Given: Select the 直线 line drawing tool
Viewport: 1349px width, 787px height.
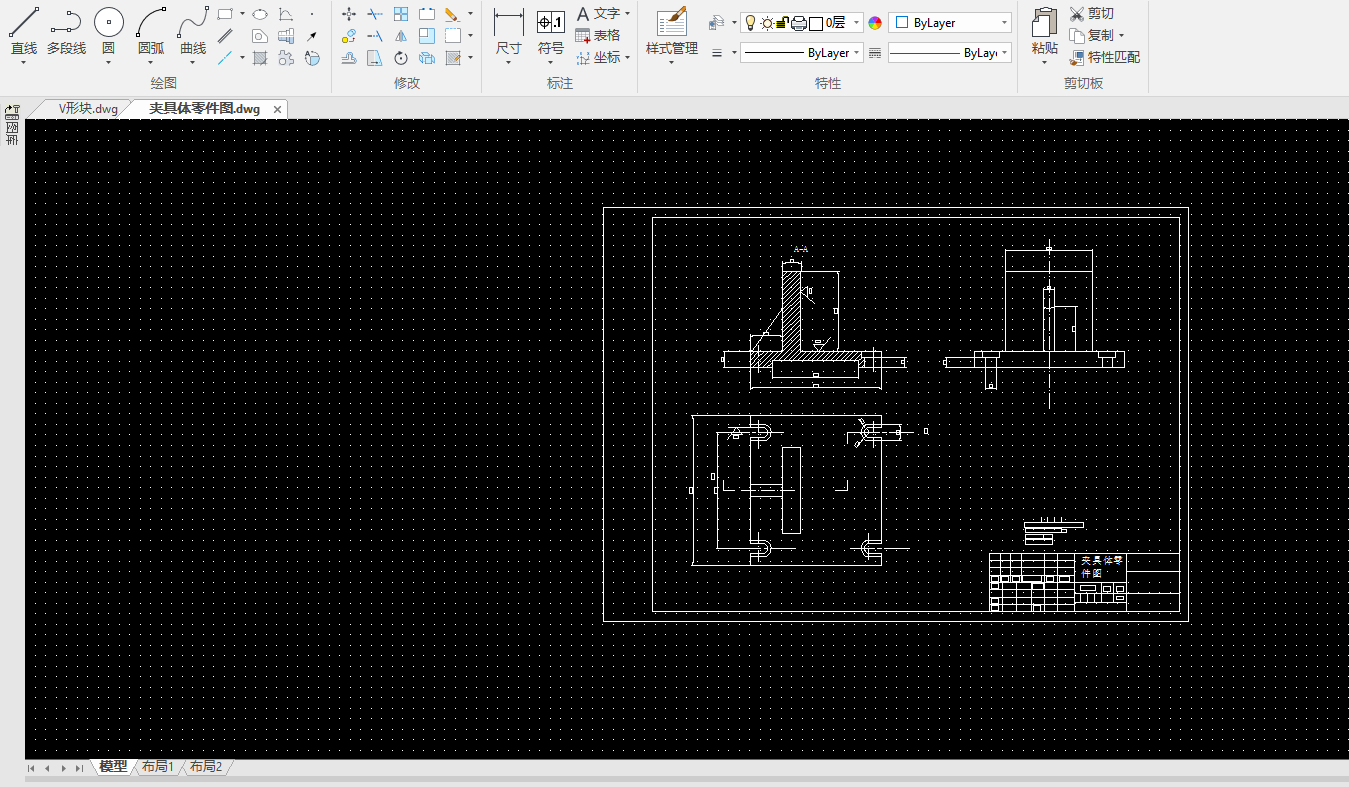Looking at the screenshot, I should [23, 32].
